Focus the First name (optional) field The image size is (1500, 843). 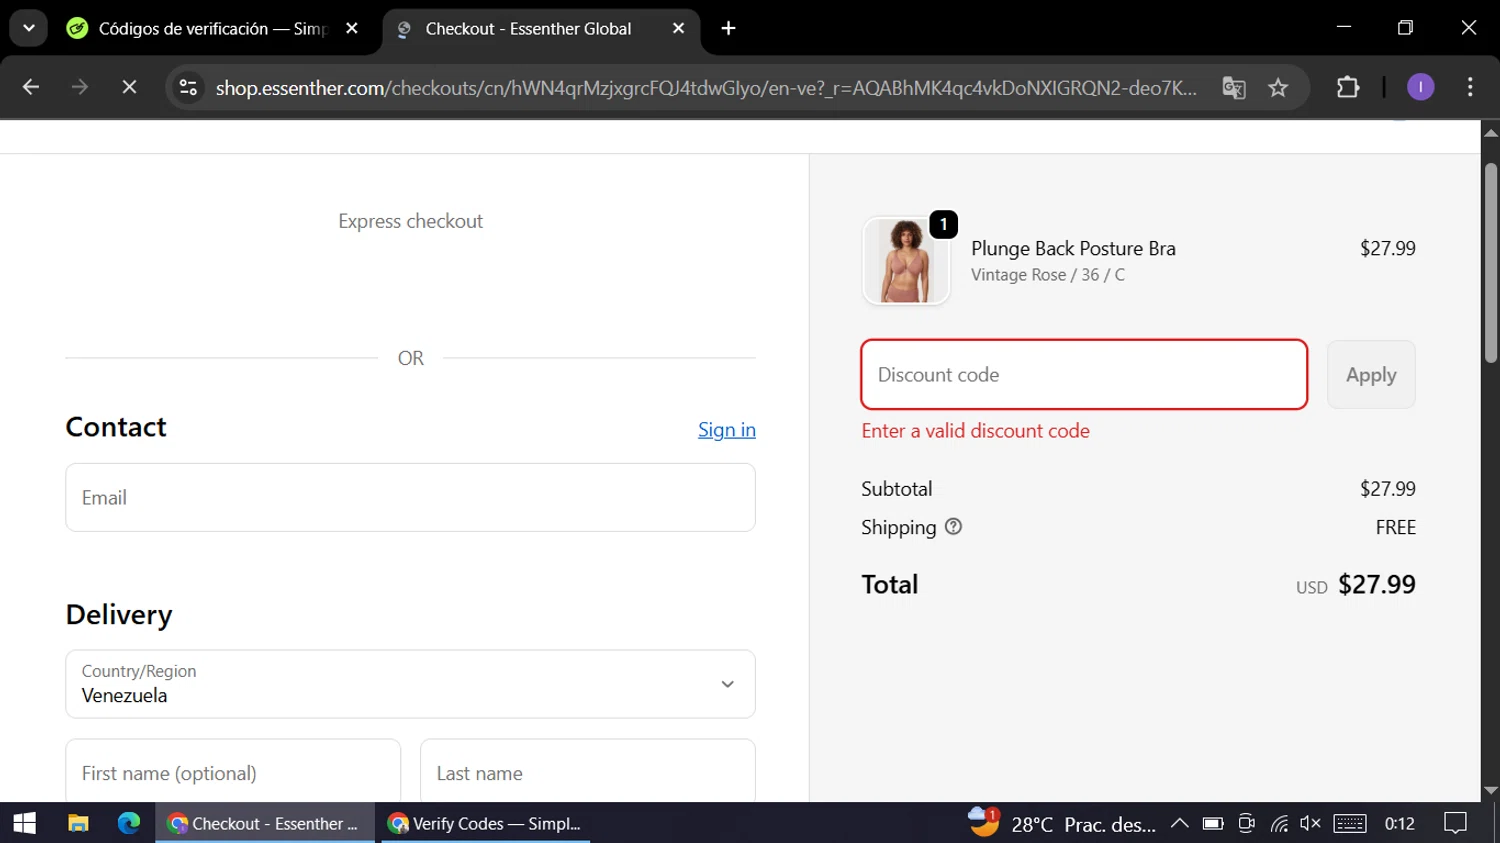pyautogui.click(x=233, y=772)
